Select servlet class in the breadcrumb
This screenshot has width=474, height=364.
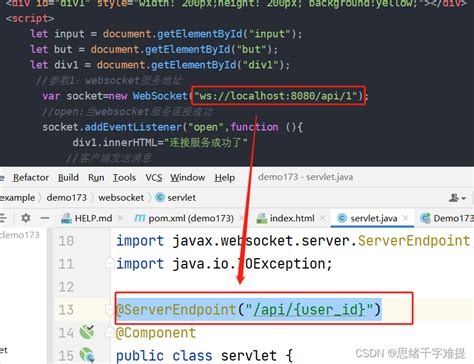182,198
